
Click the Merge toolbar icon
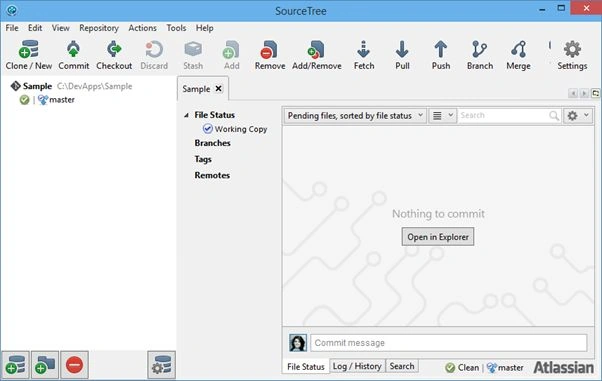pyautogui.click(x=518, y=49)
